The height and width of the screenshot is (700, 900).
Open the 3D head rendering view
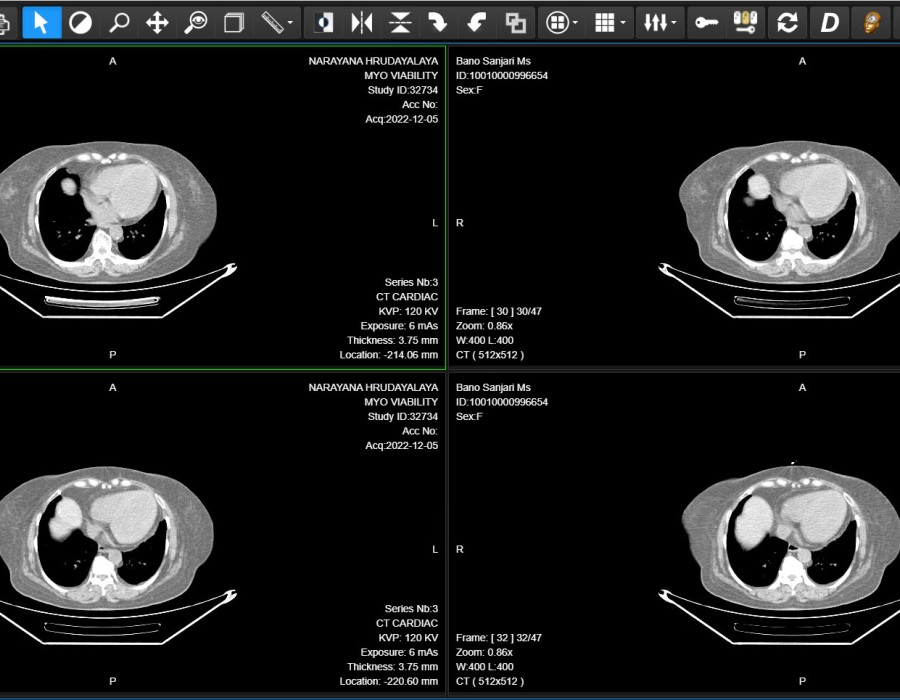873,22
